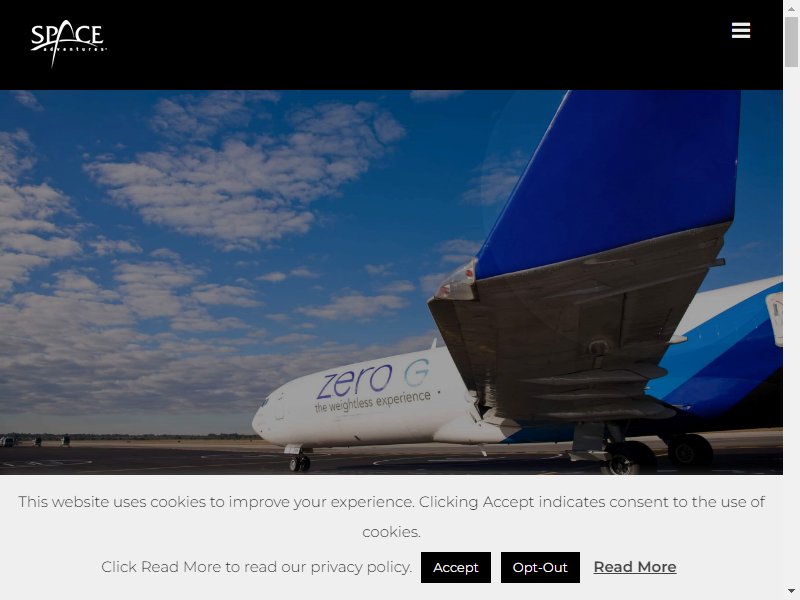800x600 pixels.
Task: Open the hamburger navigation menu
Action: (740, 30)
